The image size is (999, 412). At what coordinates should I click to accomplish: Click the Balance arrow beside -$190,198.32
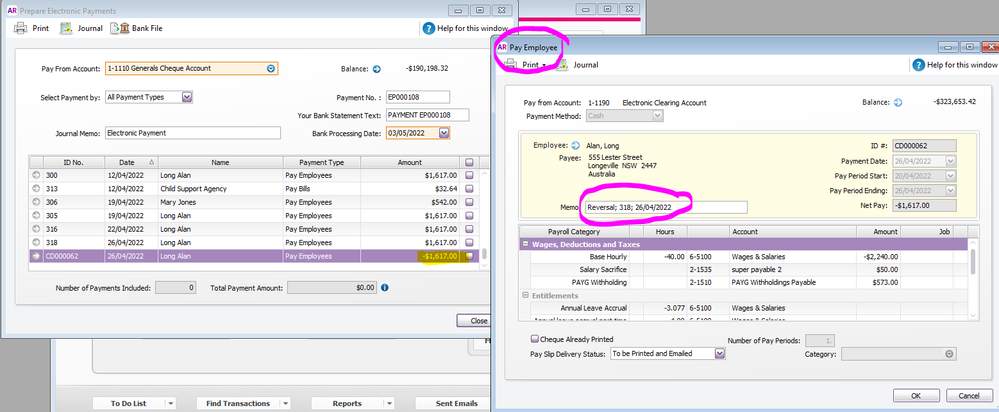pos(377,69)
